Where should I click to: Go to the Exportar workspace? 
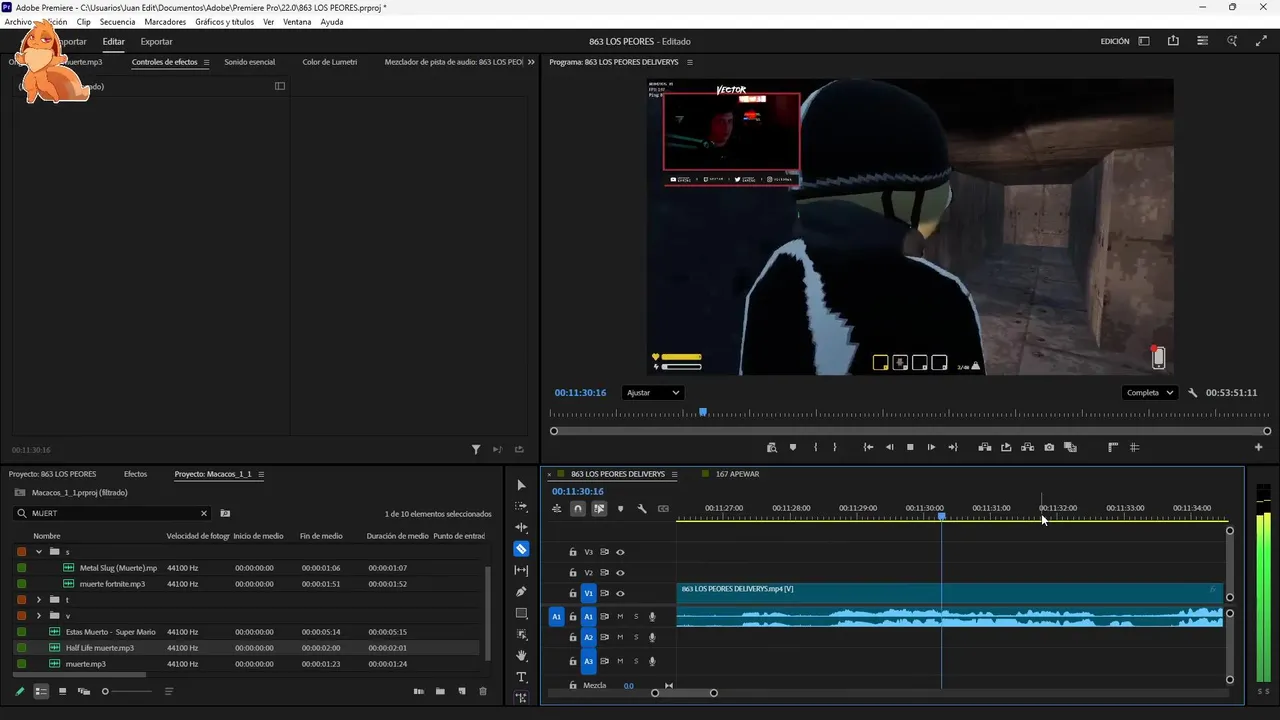click(156, 42)
